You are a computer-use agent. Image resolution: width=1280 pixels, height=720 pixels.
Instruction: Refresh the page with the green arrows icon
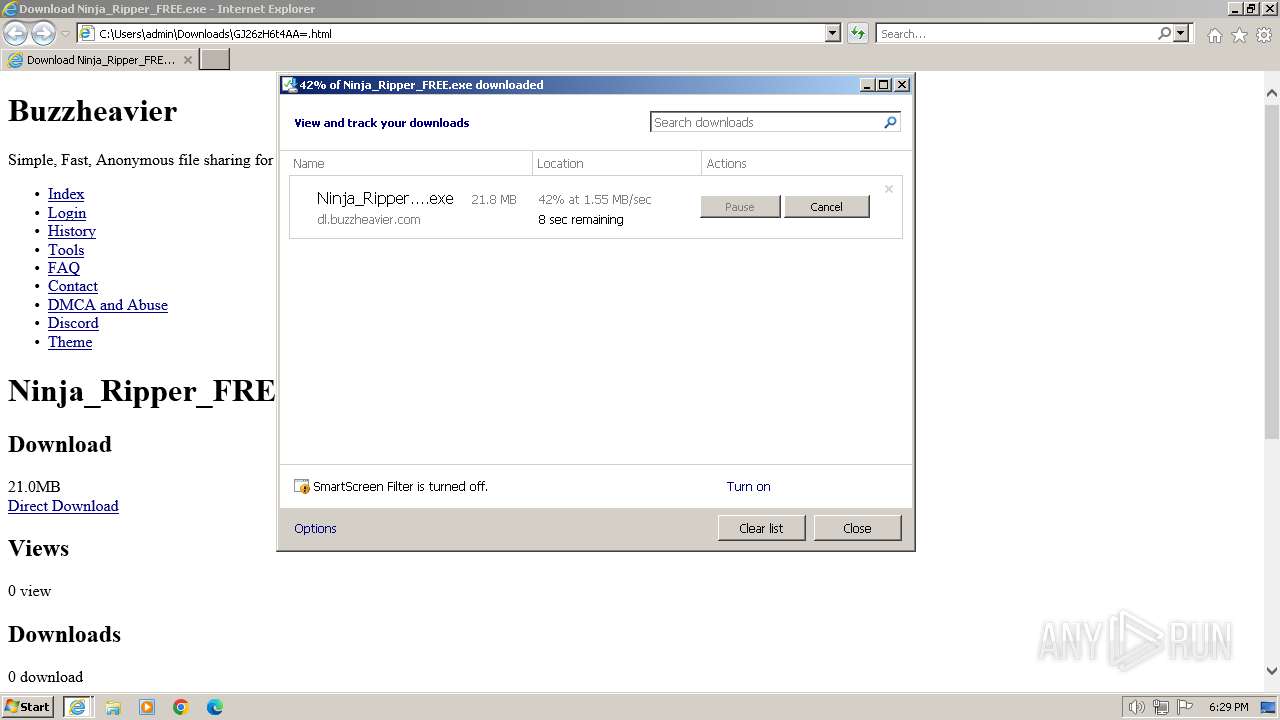pyautogui.click(x=857, y=33)
